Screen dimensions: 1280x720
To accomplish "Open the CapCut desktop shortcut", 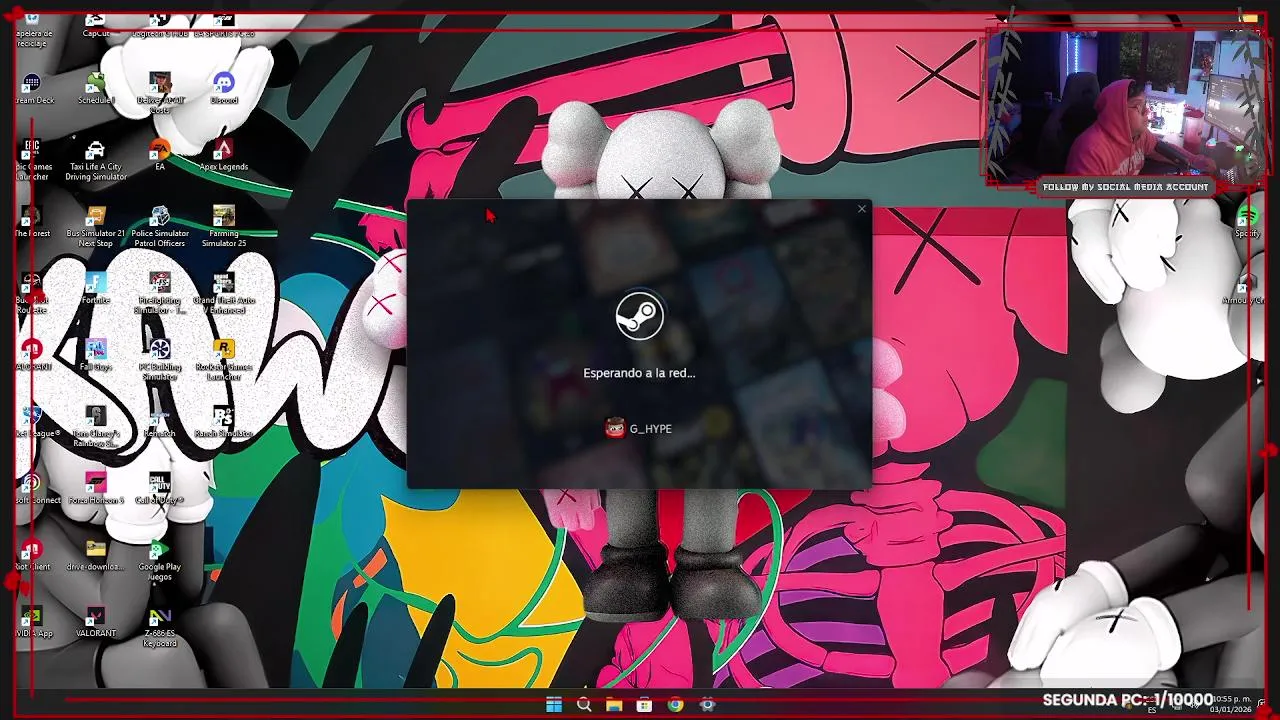I will (96, 25).
